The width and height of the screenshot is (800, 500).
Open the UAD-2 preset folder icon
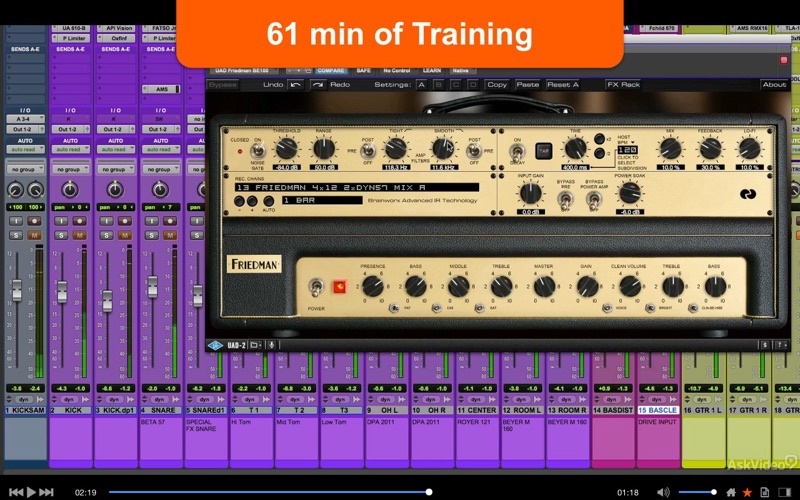255,345
